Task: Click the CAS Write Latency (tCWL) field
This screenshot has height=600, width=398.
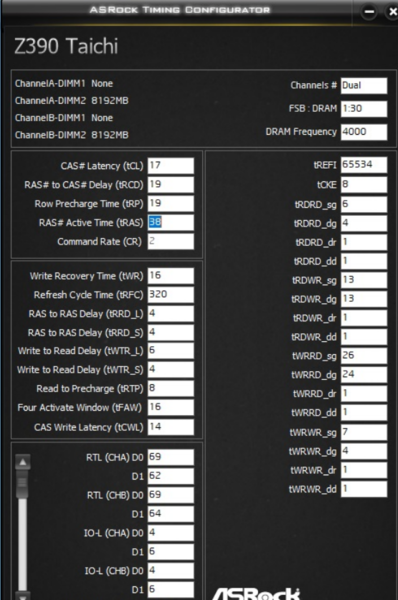Action: [x=171, y=427]
